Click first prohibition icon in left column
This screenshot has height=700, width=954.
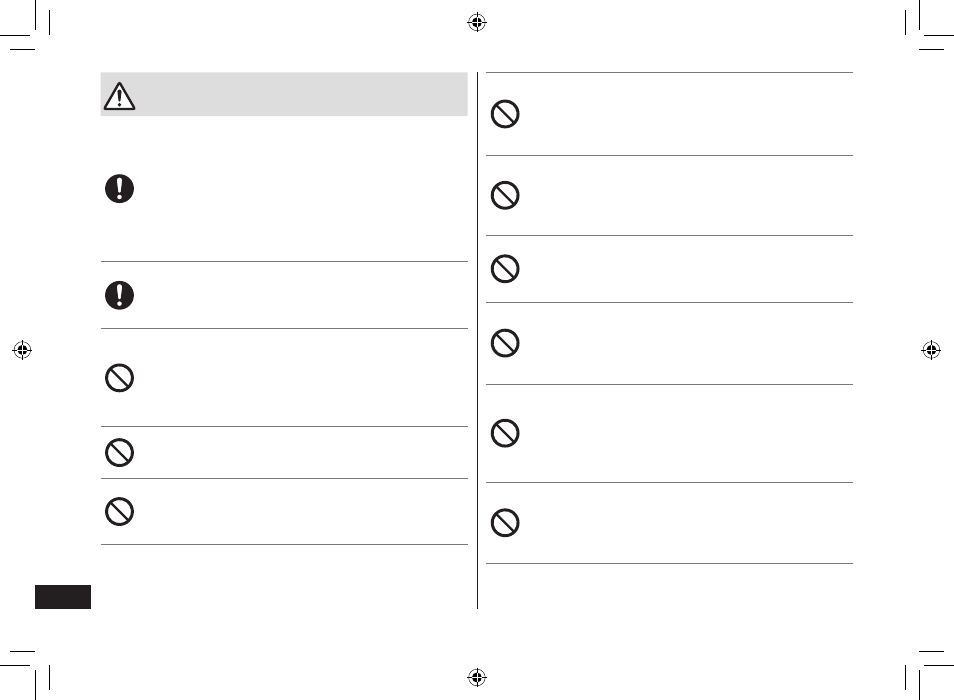[119, 378]
